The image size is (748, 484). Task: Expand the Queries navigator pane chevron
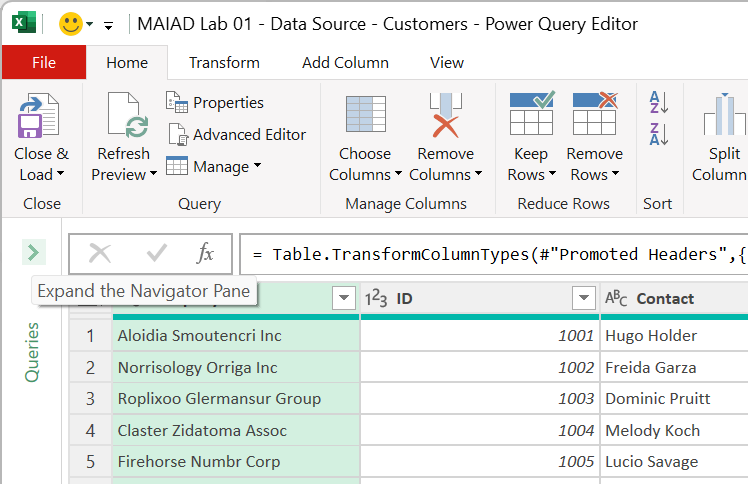(x=33, y=252)
